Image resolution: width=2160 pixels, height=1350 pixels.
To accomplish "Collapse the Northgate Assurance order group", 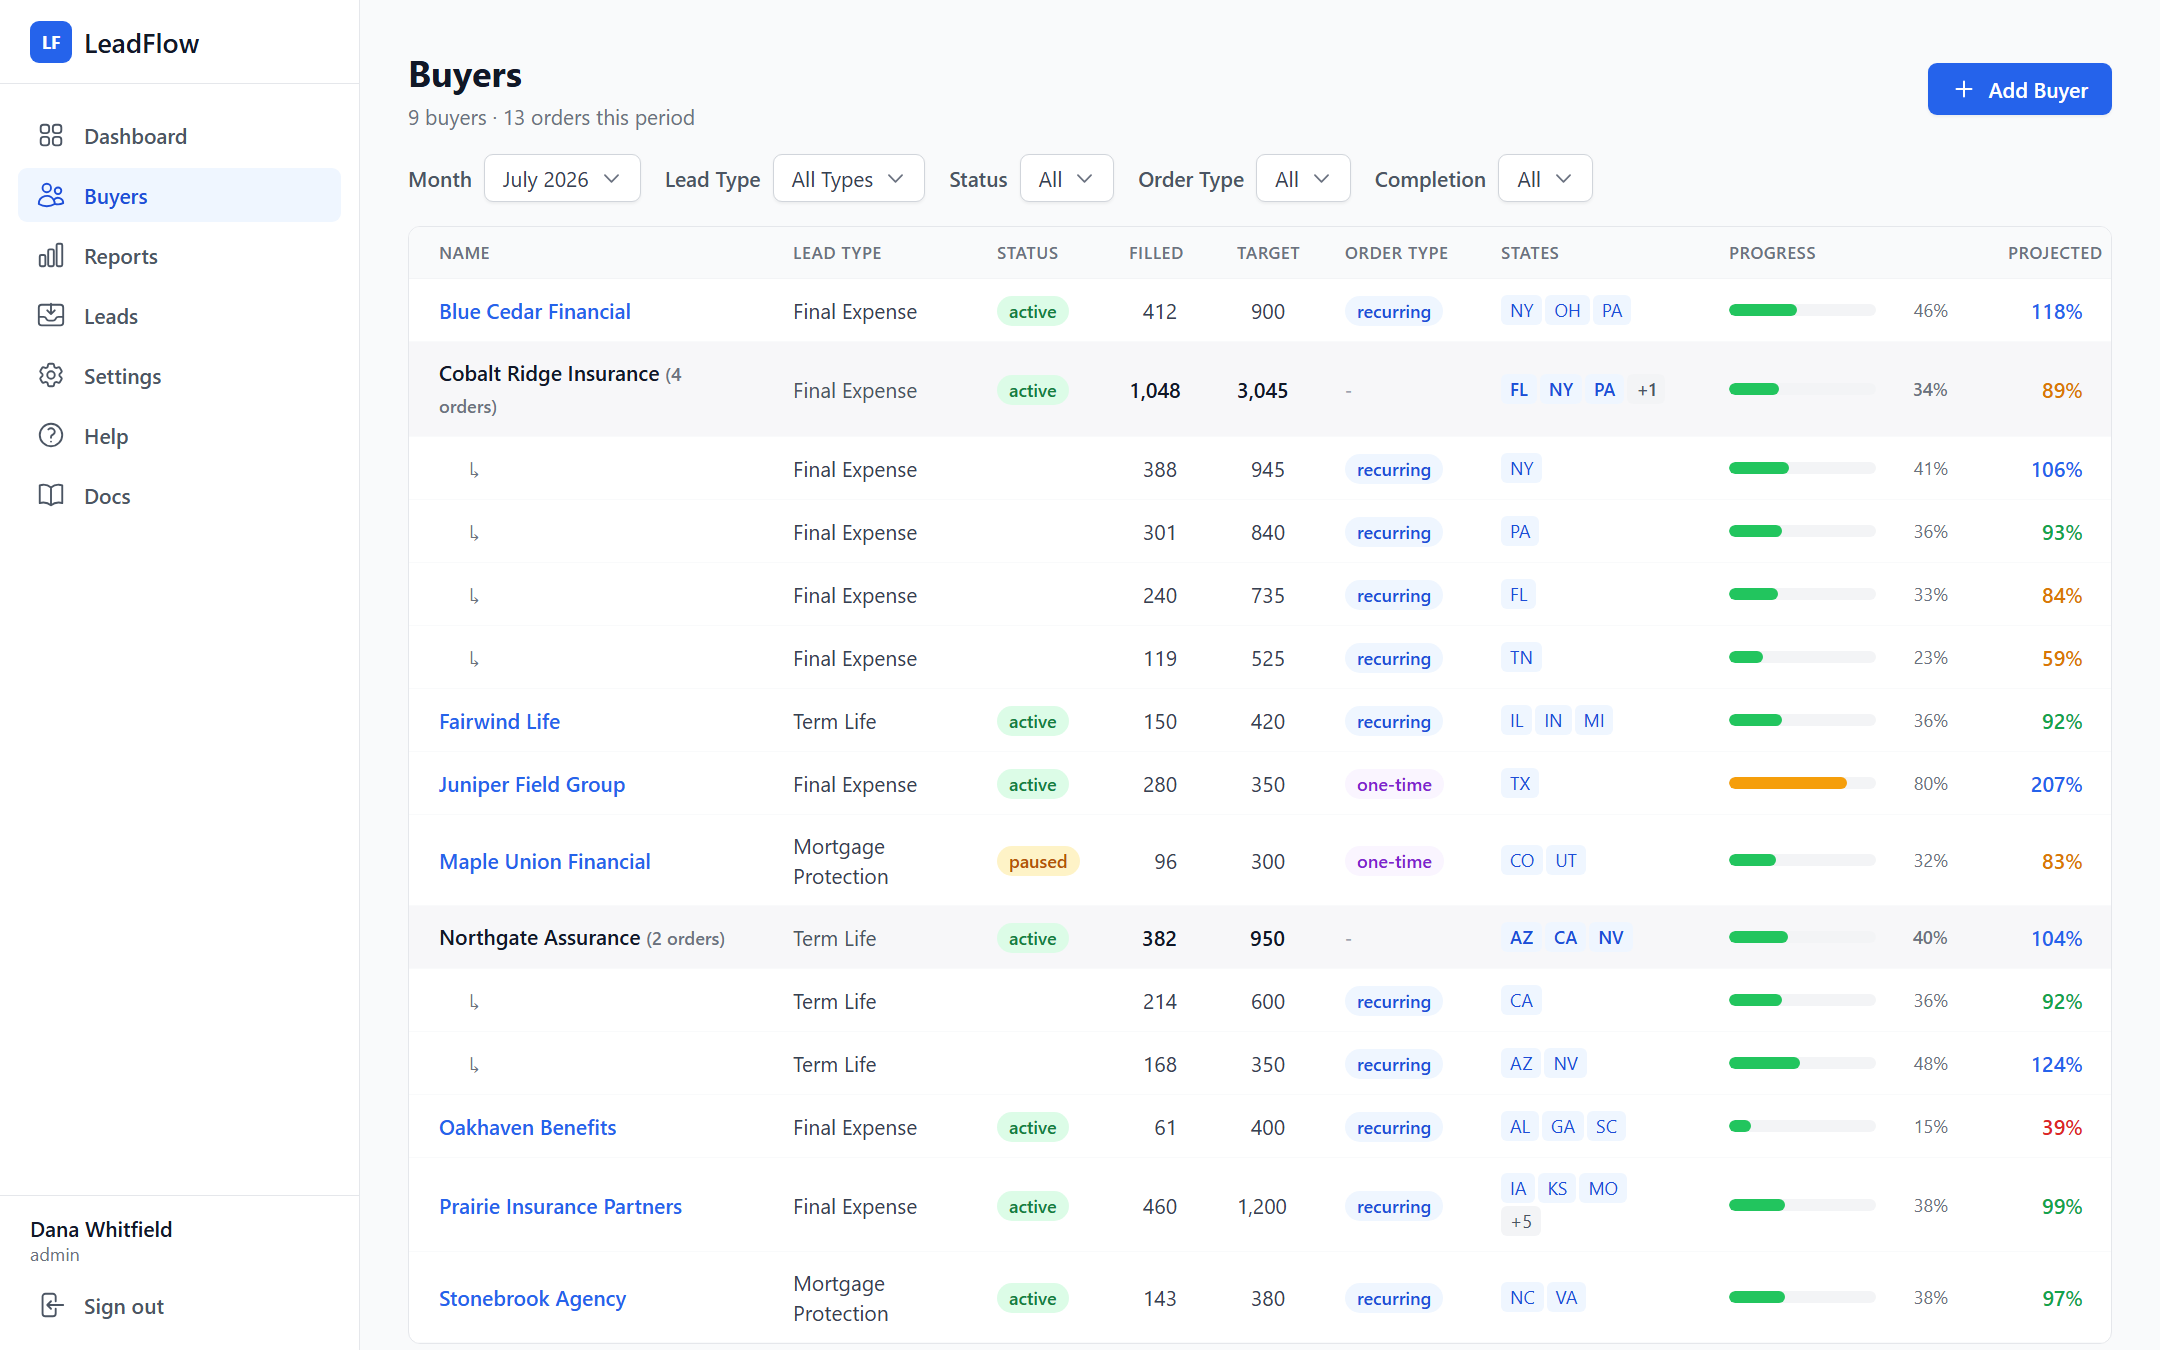I will (1260, 938).
